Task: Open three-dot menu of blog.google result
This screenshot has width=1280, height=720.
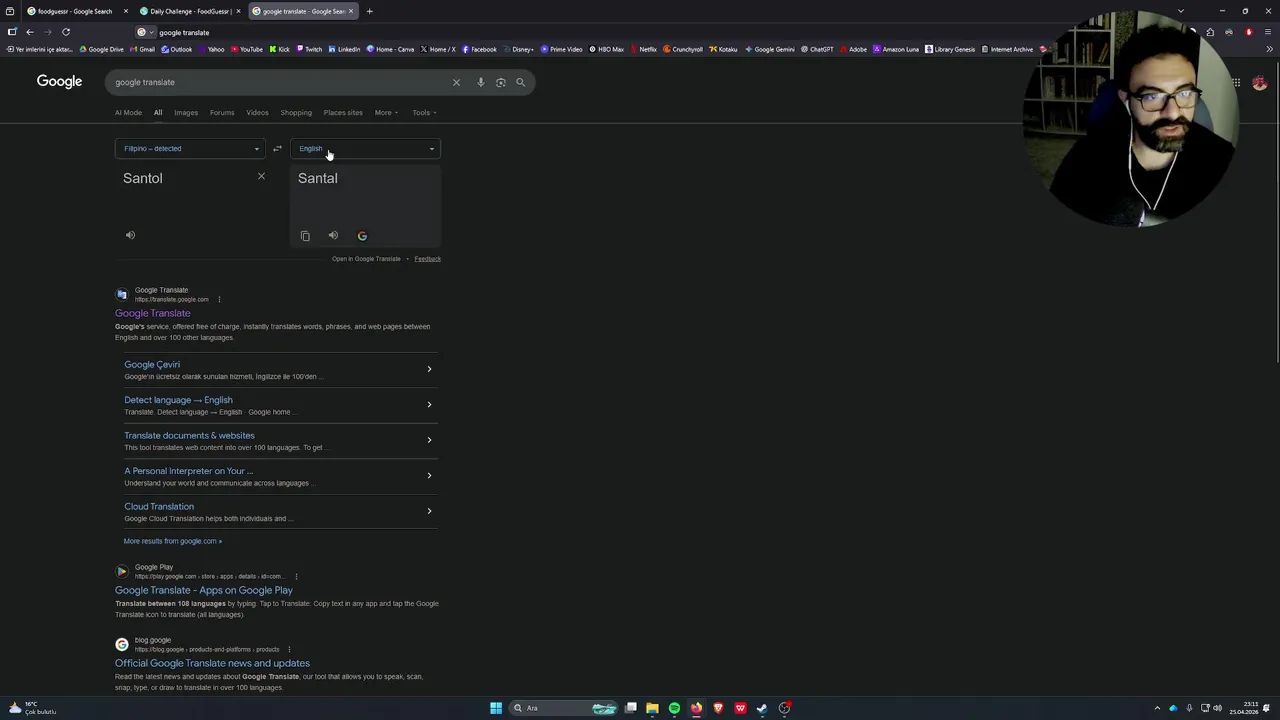Action: coord(289,649)
